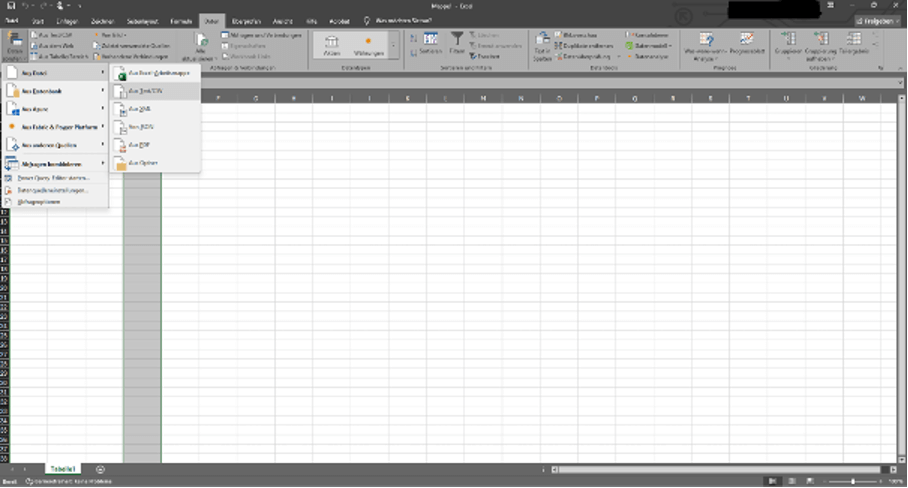Click Vorhandene Verbindungen ribbon button
The width and height of the screenshot is (908, 488).
click(131, 56)
